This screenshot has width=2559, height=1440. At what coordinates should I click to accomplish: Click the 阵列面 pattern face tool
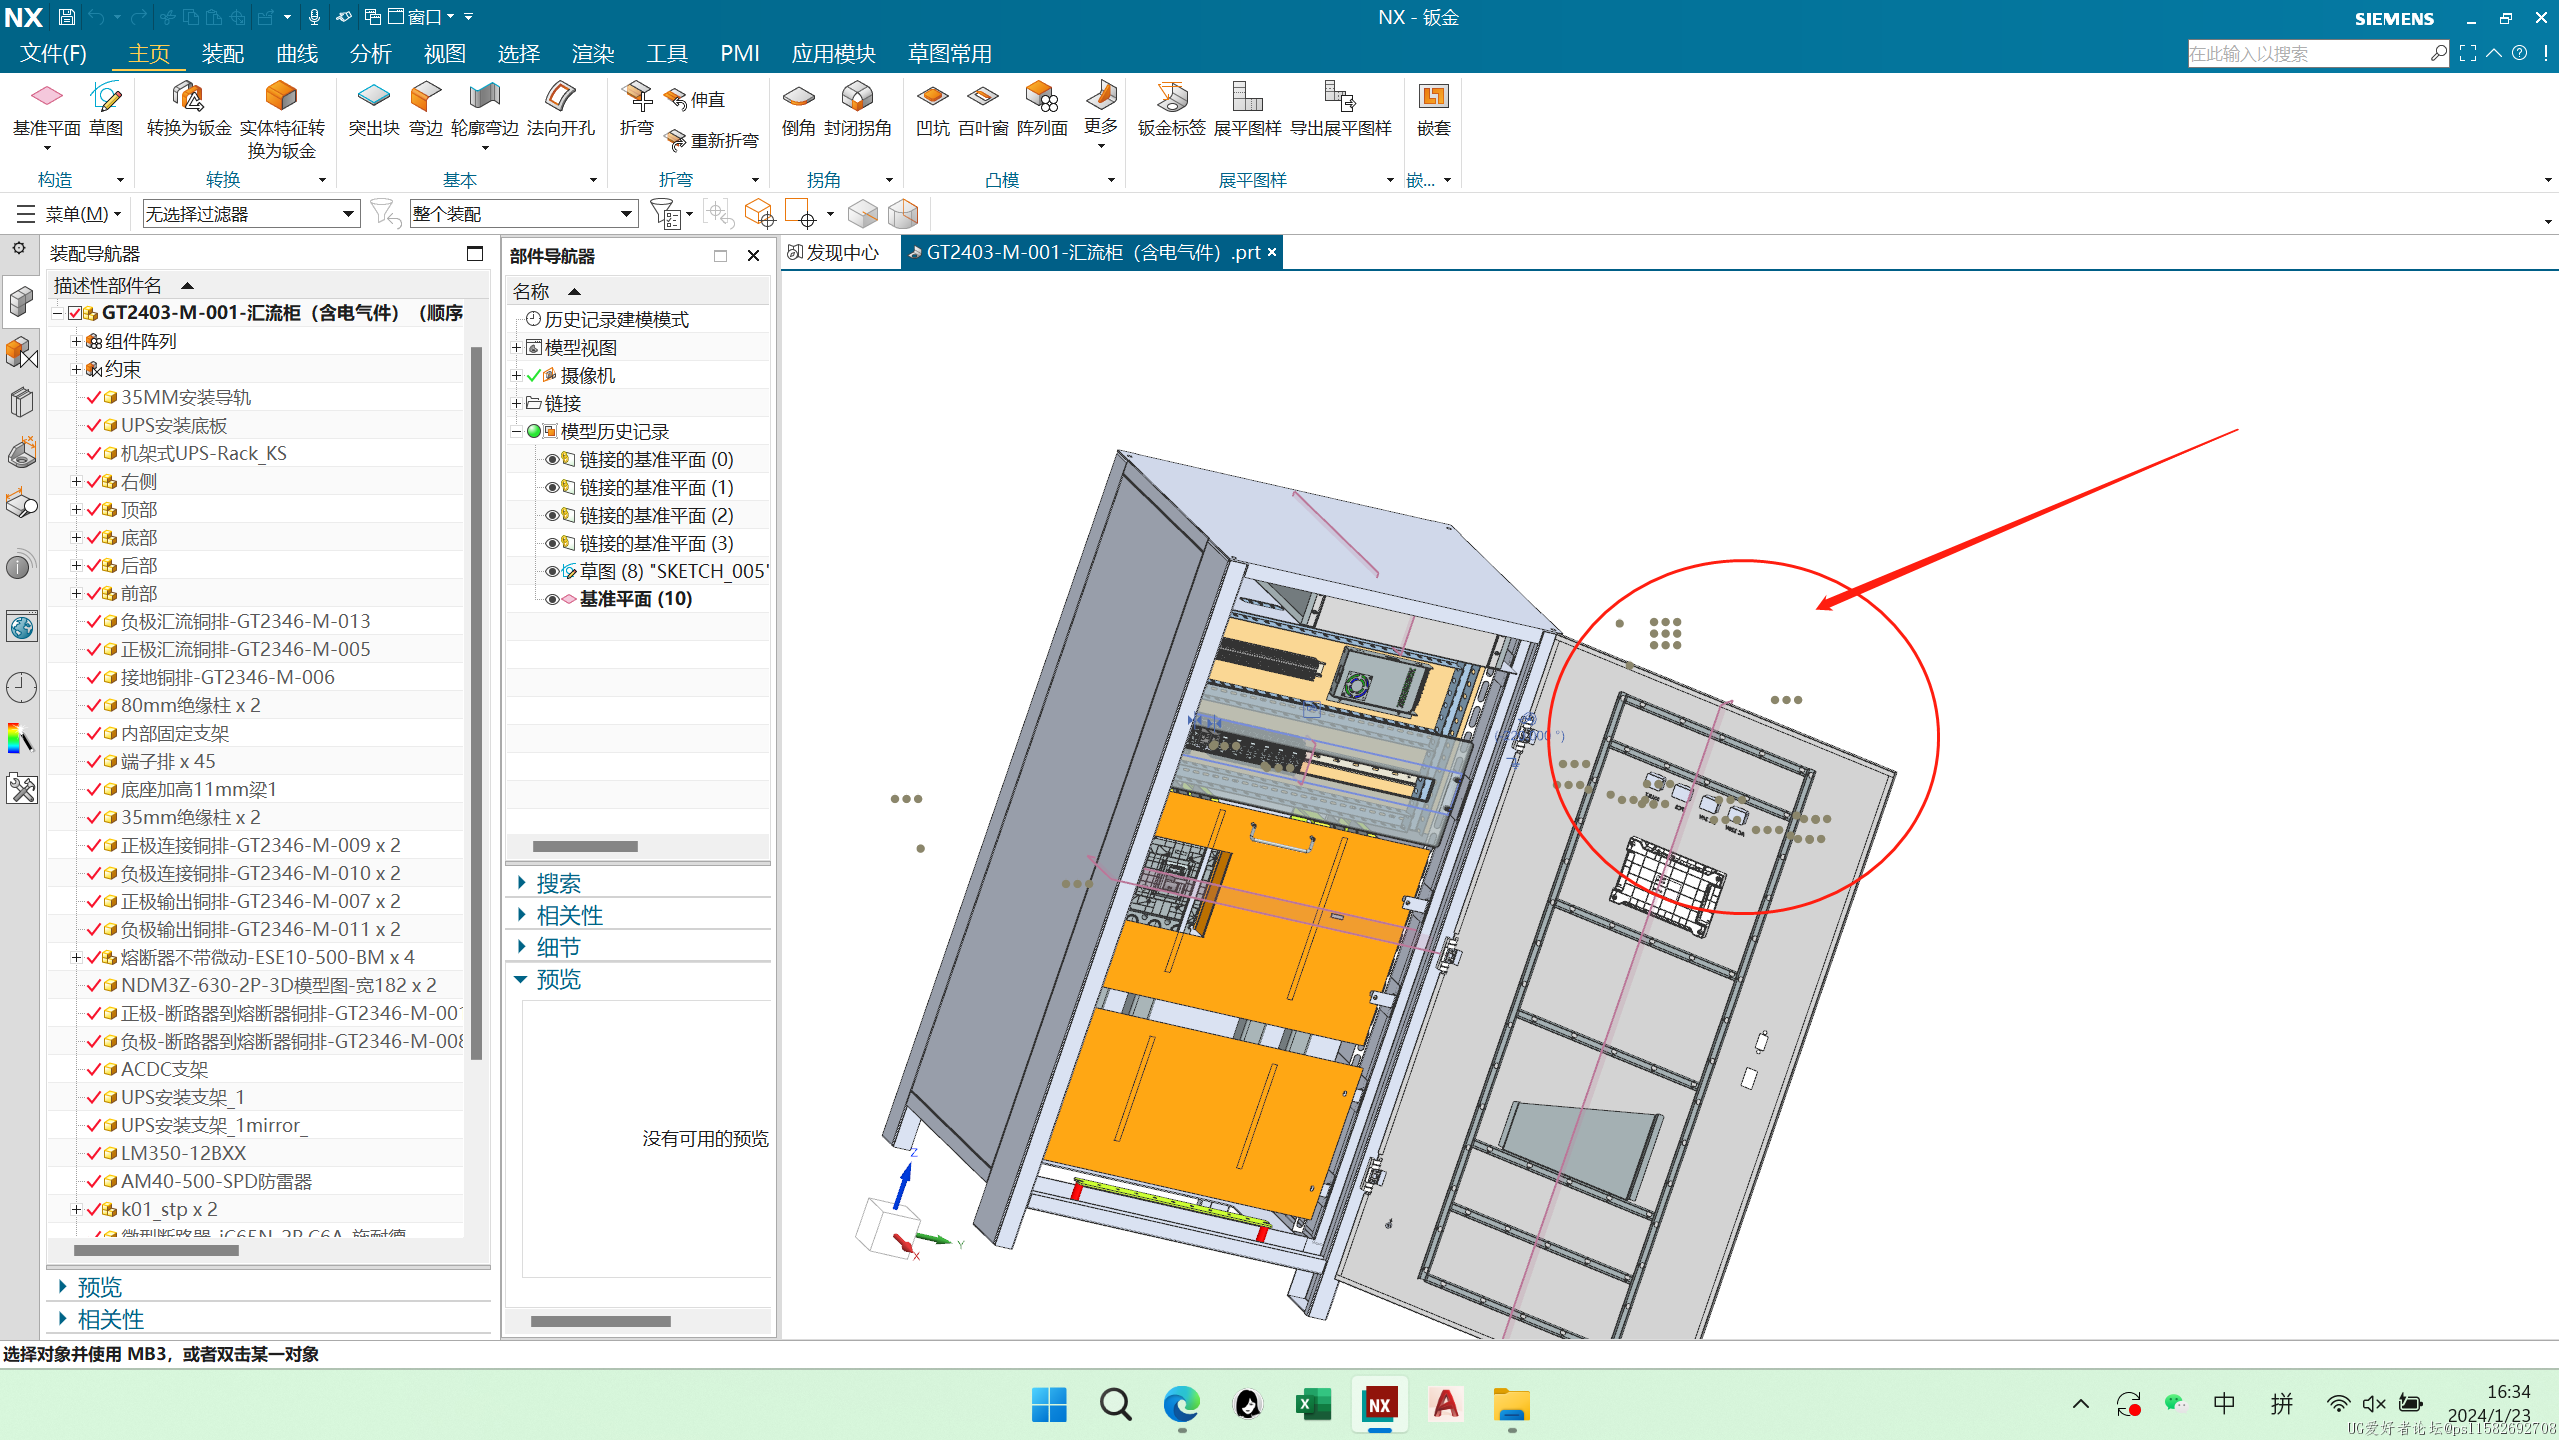(x=1042, y=108)
